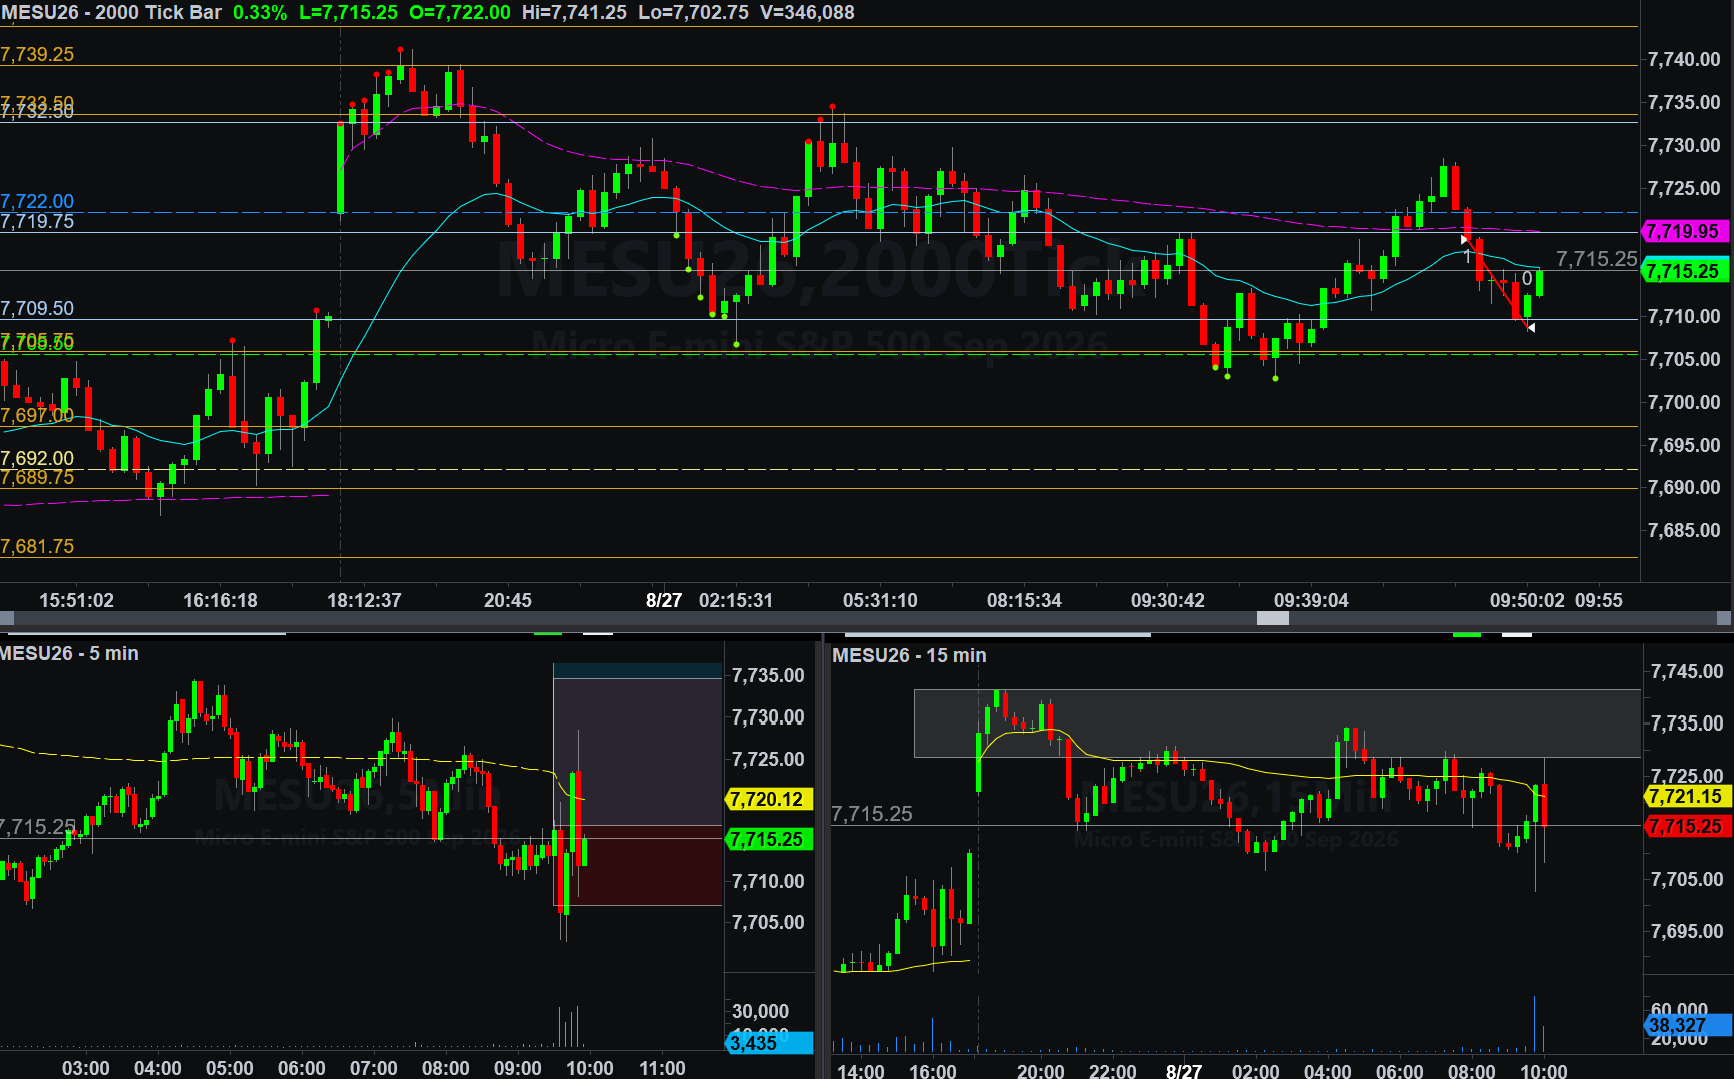Click the 09:00 time label on the 5 min chart
Screen dimensions: 1734x1079
517,1069
